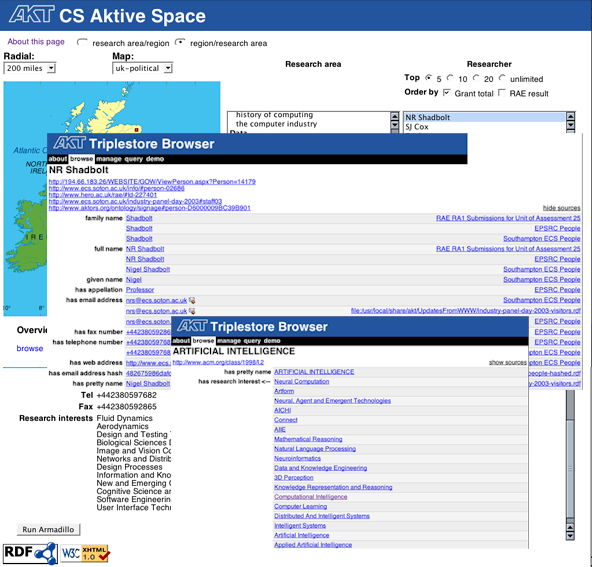This screenshot has height=567, width=592.
Task: Open the Neuroinformatics link
Action: [x=298, y=459]
